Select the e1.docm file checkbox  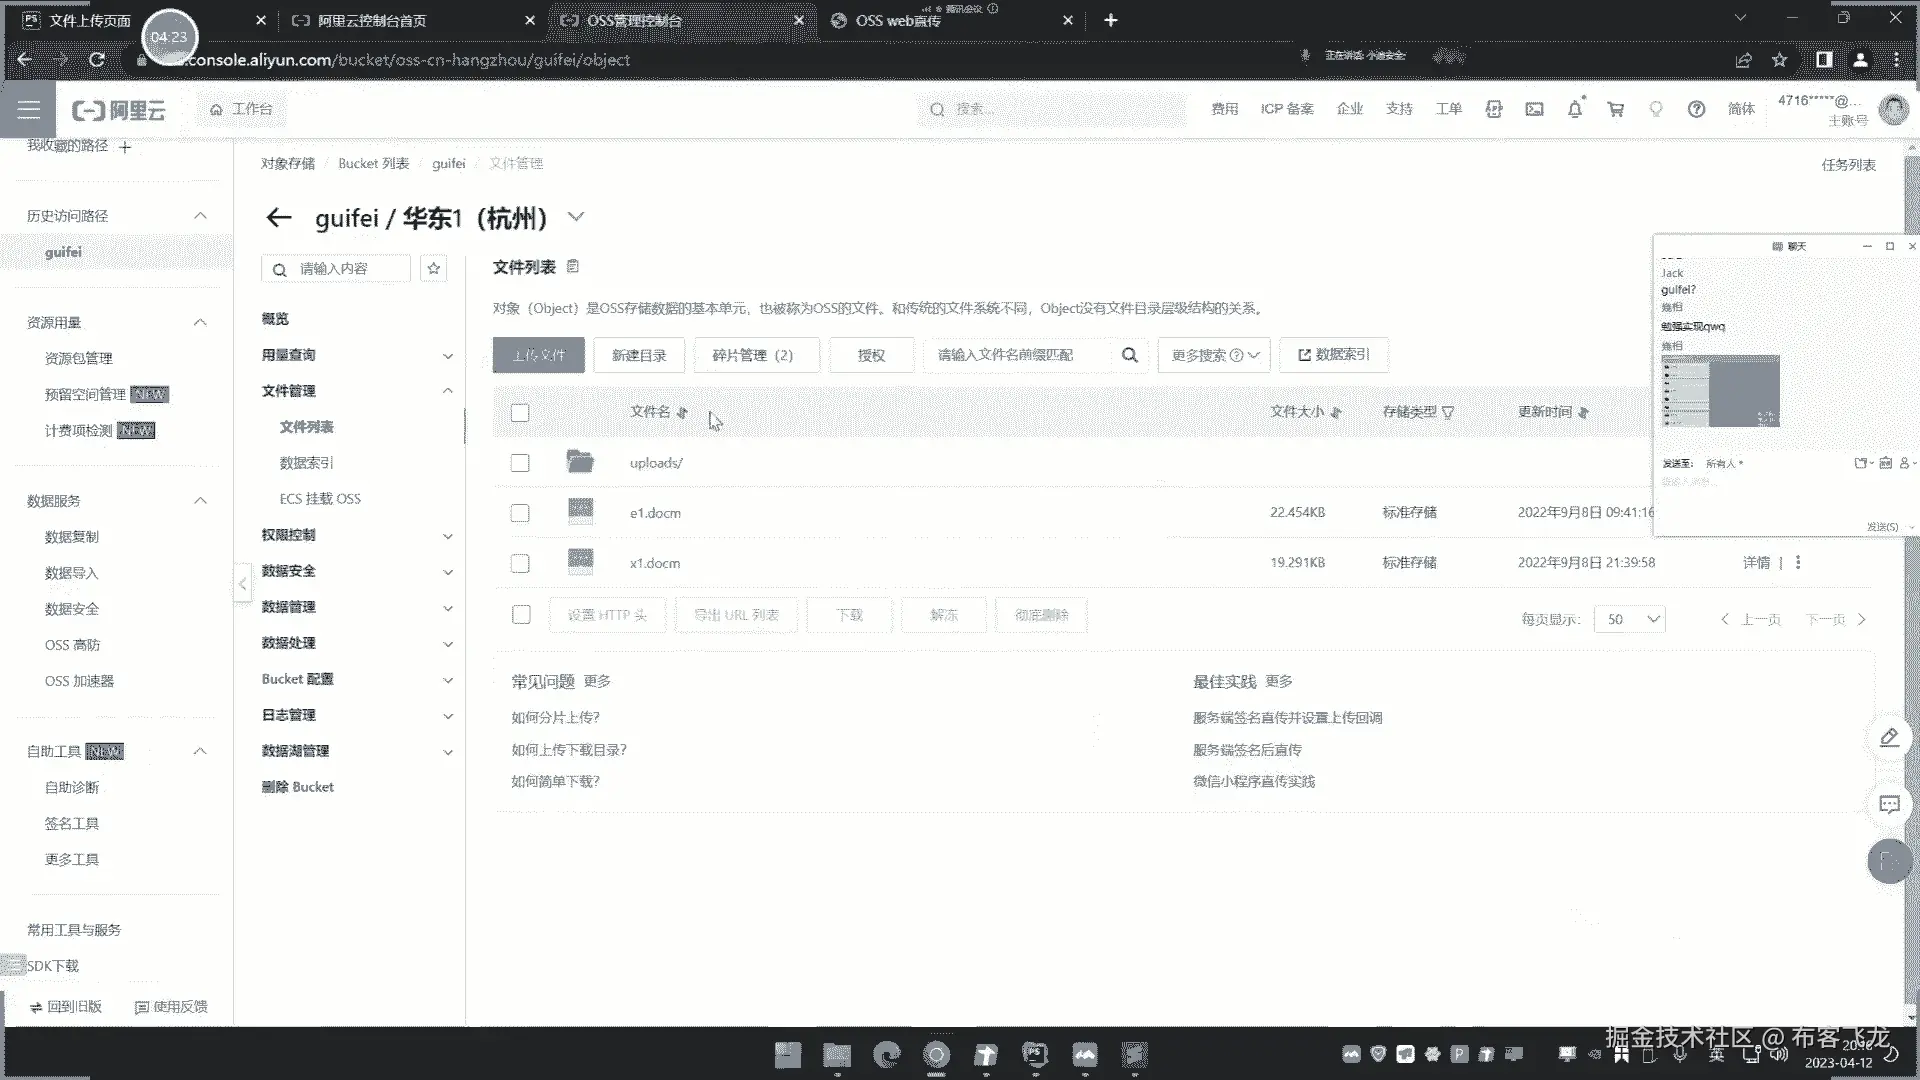pos(520,513)
